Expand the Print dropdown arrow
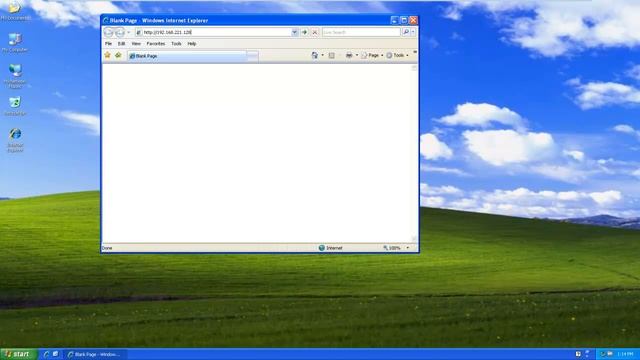Screen dimensions: 640x360 tap(357, 55)
